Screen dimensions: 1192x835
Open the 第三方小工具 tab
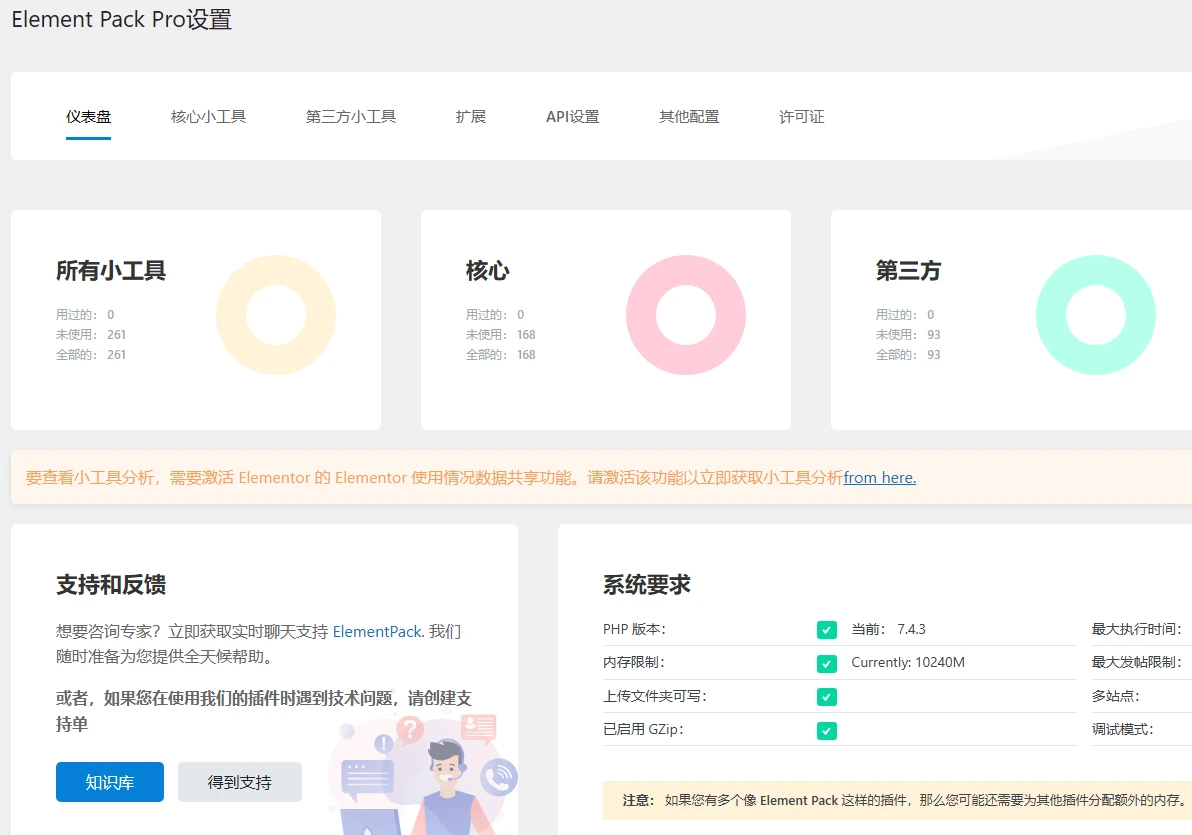(350, 116)
